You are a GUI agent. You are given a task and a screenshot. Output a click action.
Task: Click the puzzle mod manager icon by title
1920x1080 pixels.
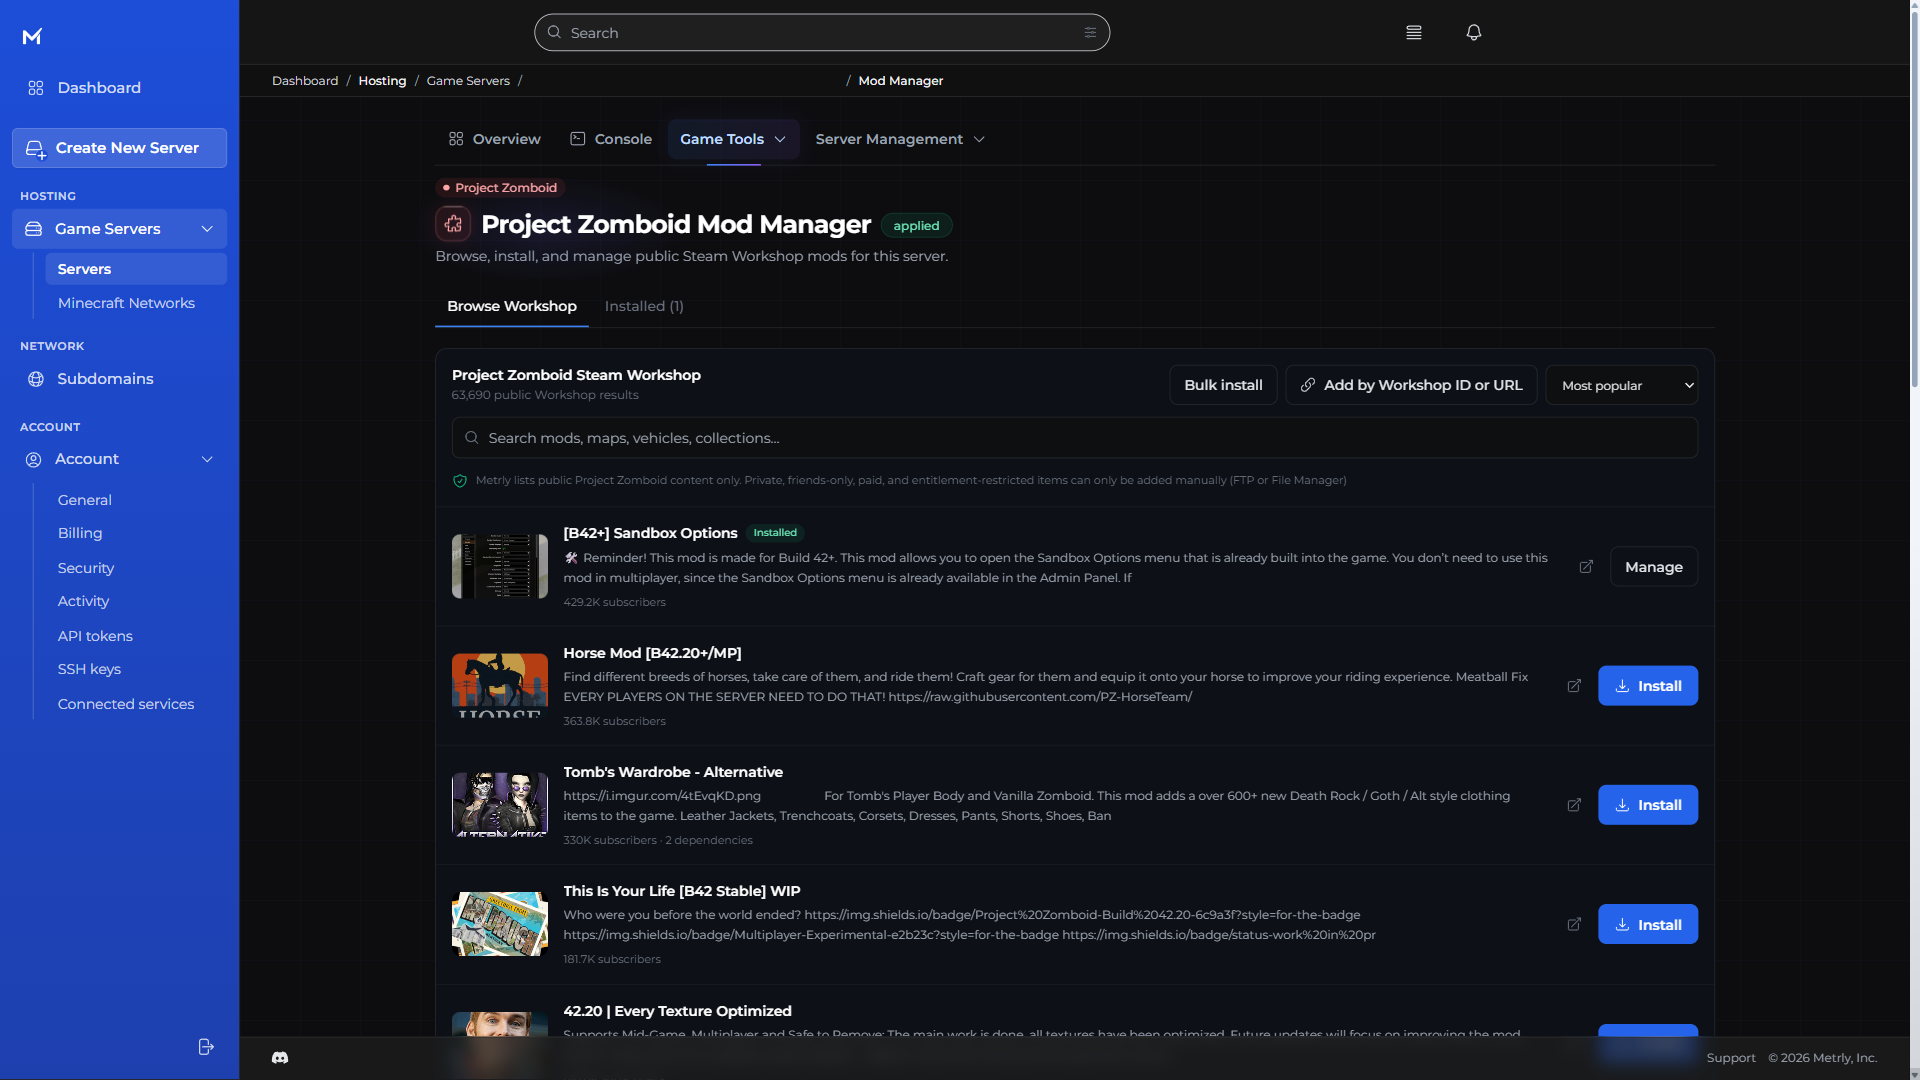click(x=453, y=224)
